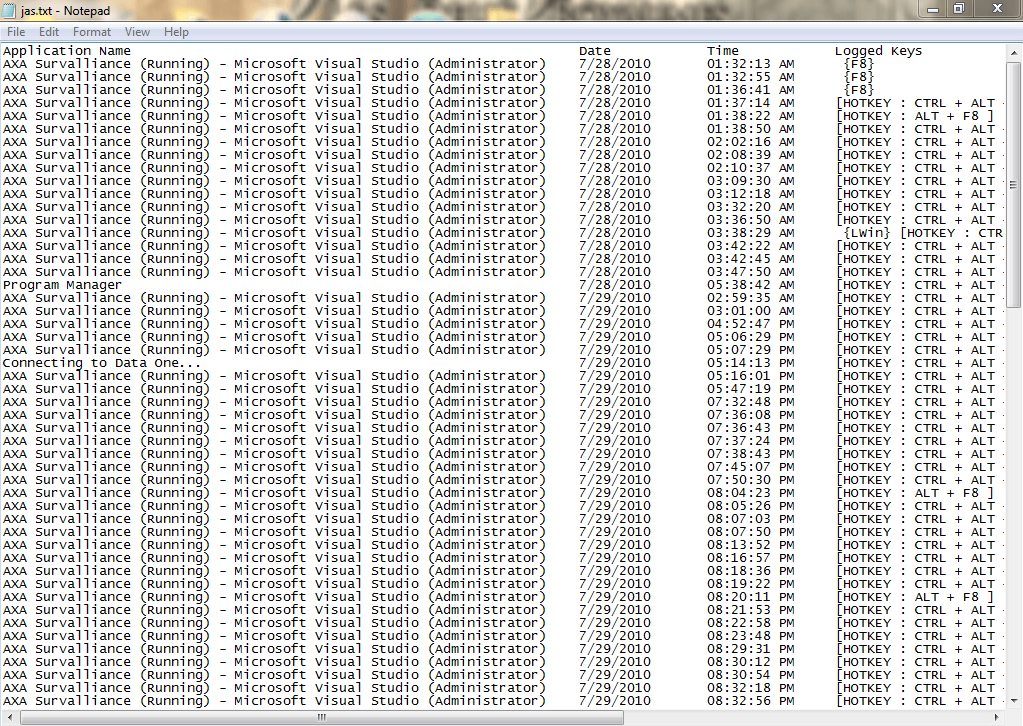Restore down the Notepad window

(x=959, y=8)
